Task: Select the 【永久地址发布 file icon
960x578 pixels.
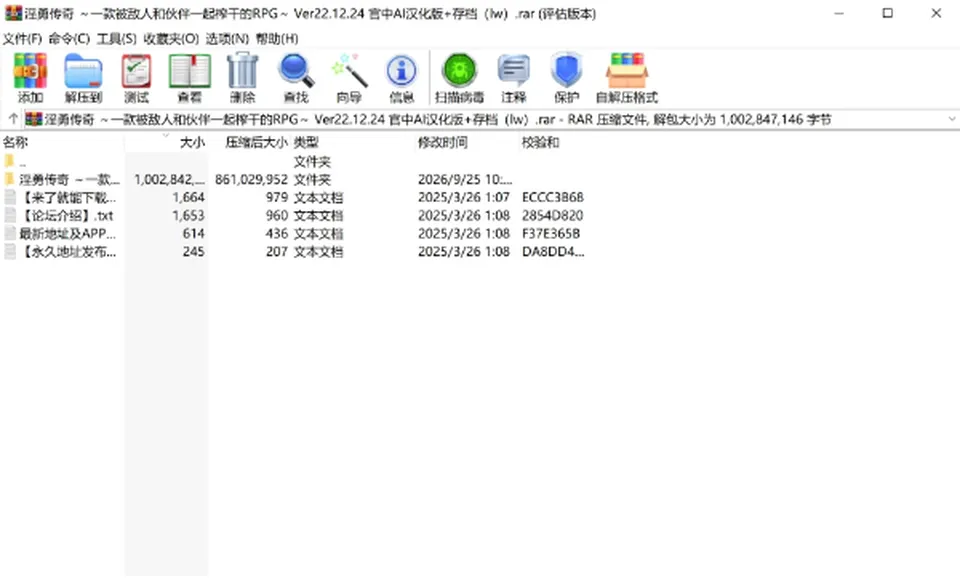Action: 9,252
